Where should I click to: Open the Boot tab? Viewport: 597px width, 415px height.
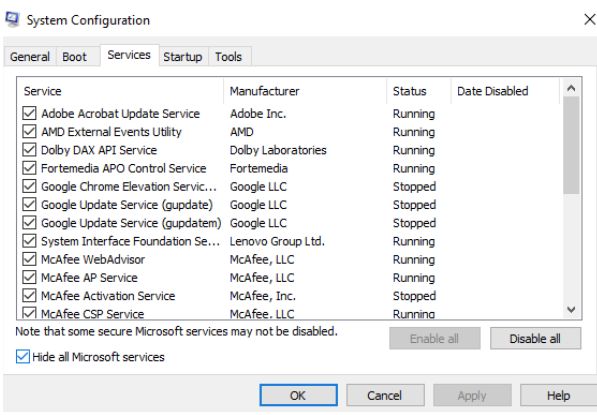75,57
